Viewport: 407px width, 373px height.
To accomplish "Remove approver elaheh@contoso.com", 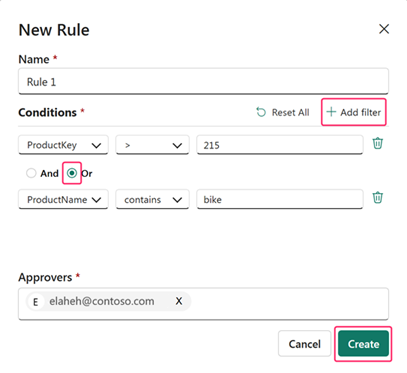I will (x=179, y=301).
